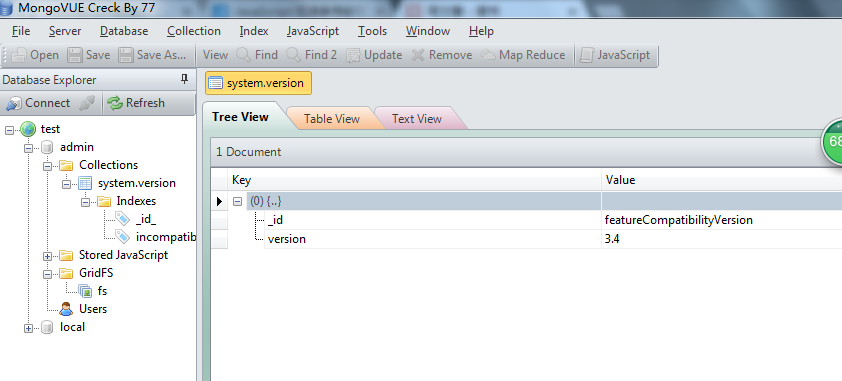
Task: Select the GridFS folder icon
Action: pyautogui.click(x=66, y=274)
